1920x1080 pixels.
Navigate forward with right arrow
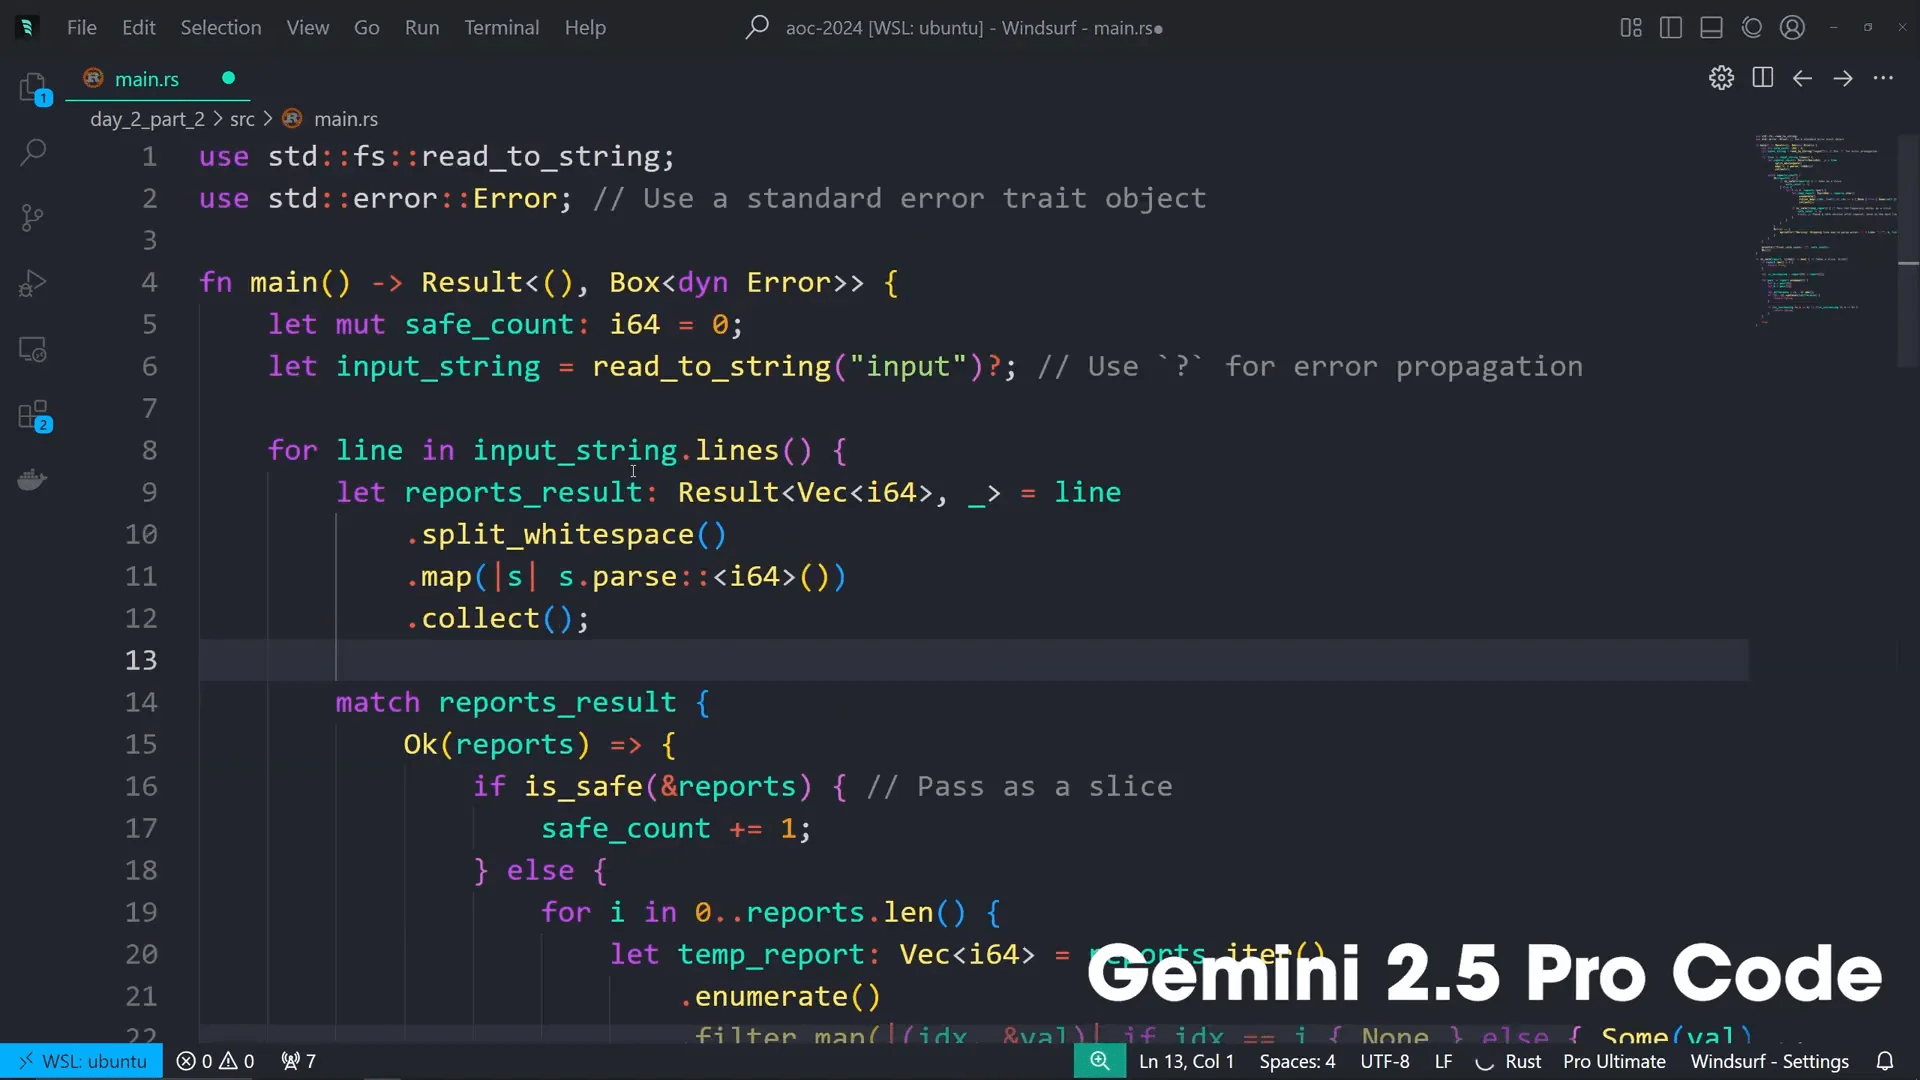(x=1843, y=78)
